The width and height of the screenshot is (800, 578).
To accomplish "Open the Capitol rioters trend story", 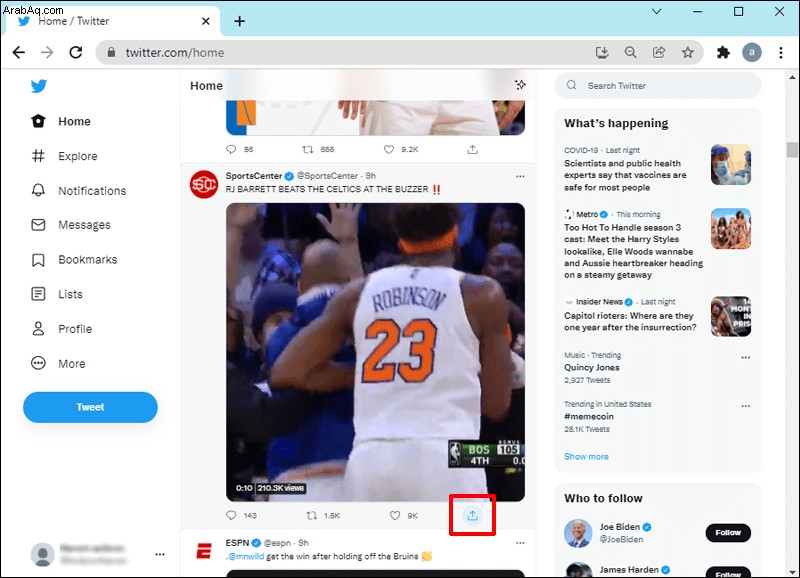I will tap(657, 315).
